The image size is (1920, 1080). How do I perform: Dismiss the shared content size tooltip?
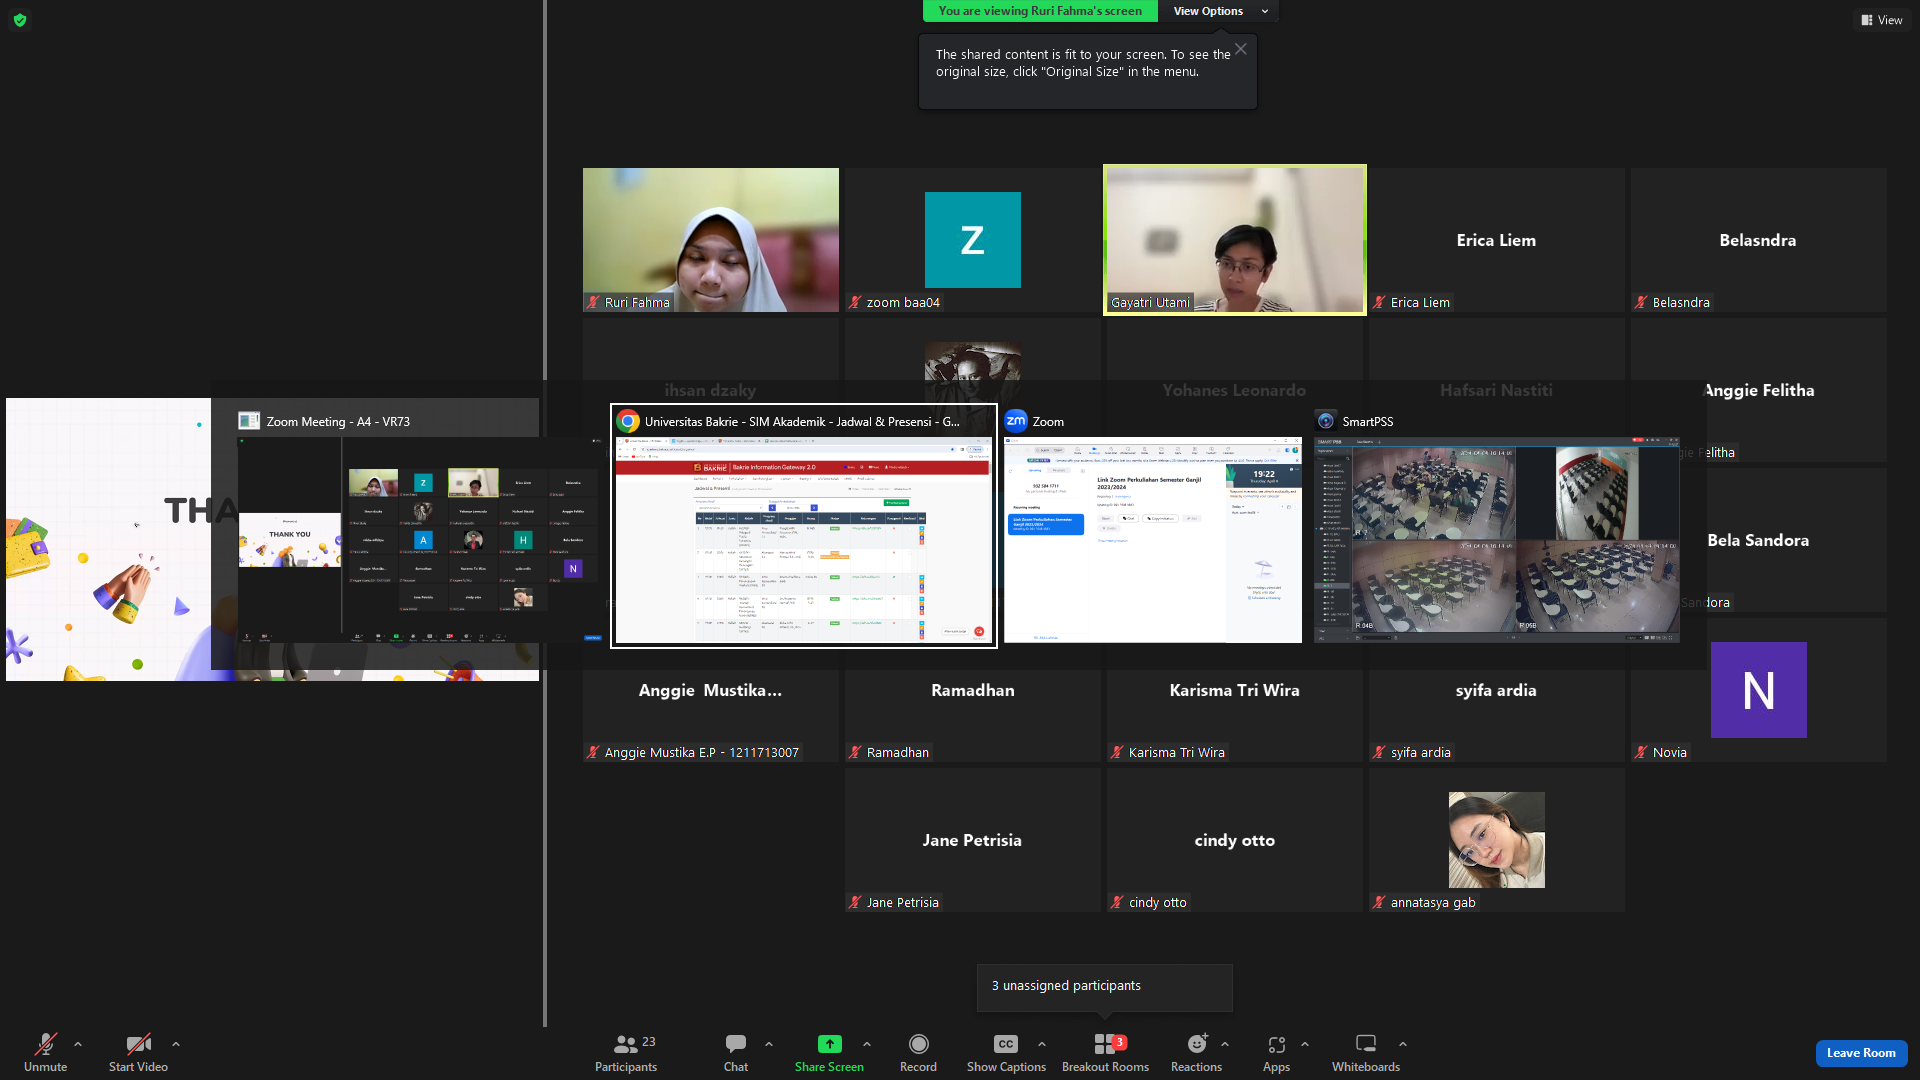click(x=1241, y=49)
